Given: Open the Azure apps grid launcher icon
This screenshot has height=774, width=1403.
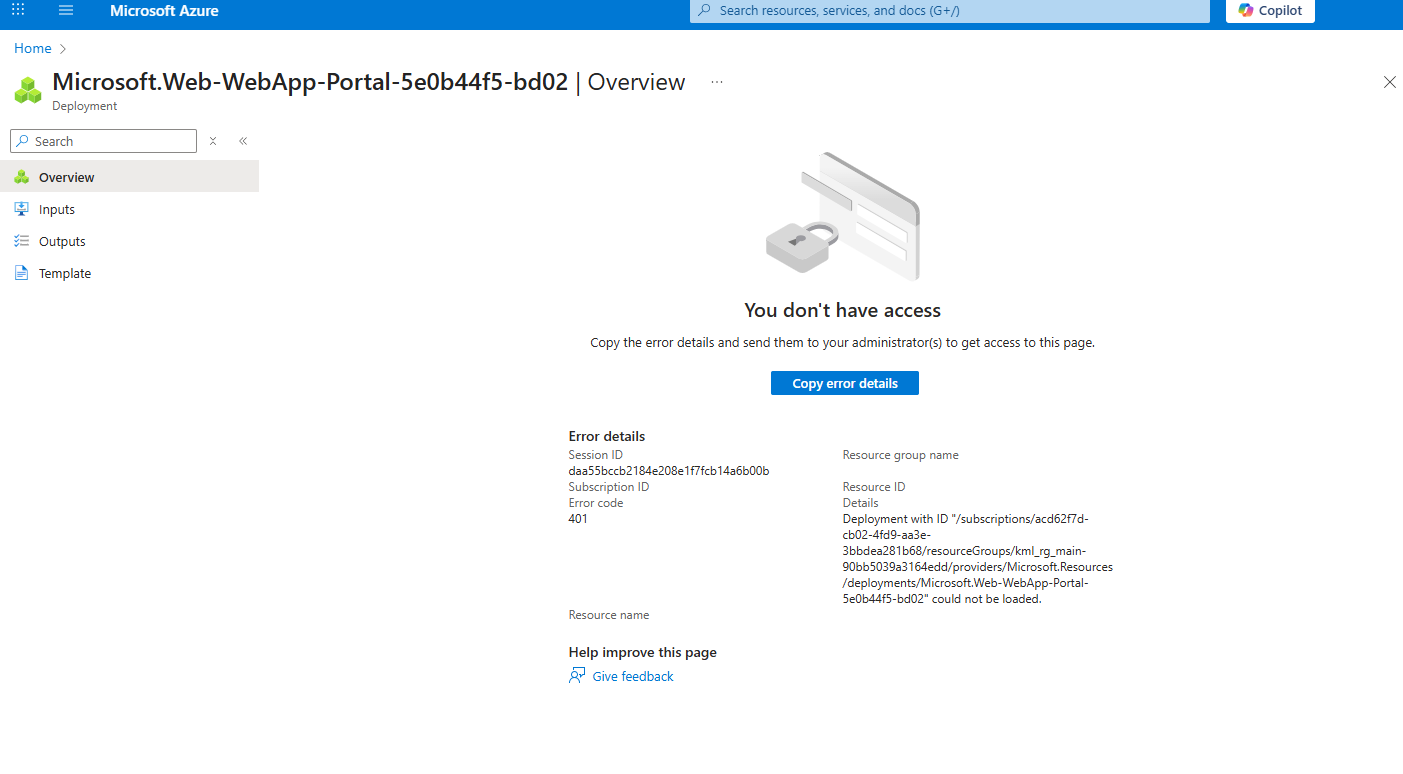Looking at the screenshot, I should (18, 10).
